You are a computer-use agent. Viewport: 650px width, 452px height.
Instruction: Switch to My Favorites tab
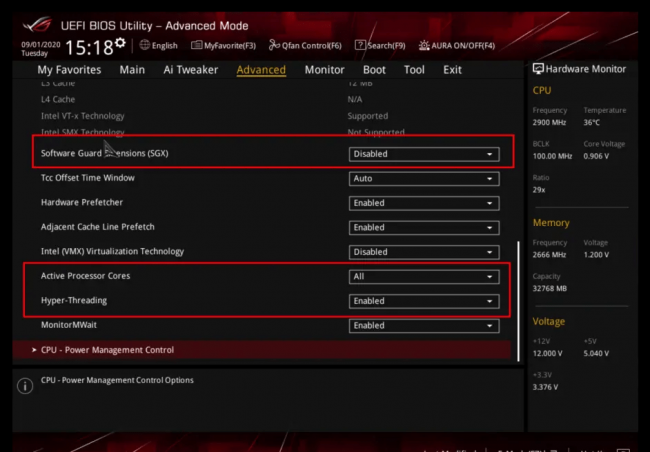69,70
